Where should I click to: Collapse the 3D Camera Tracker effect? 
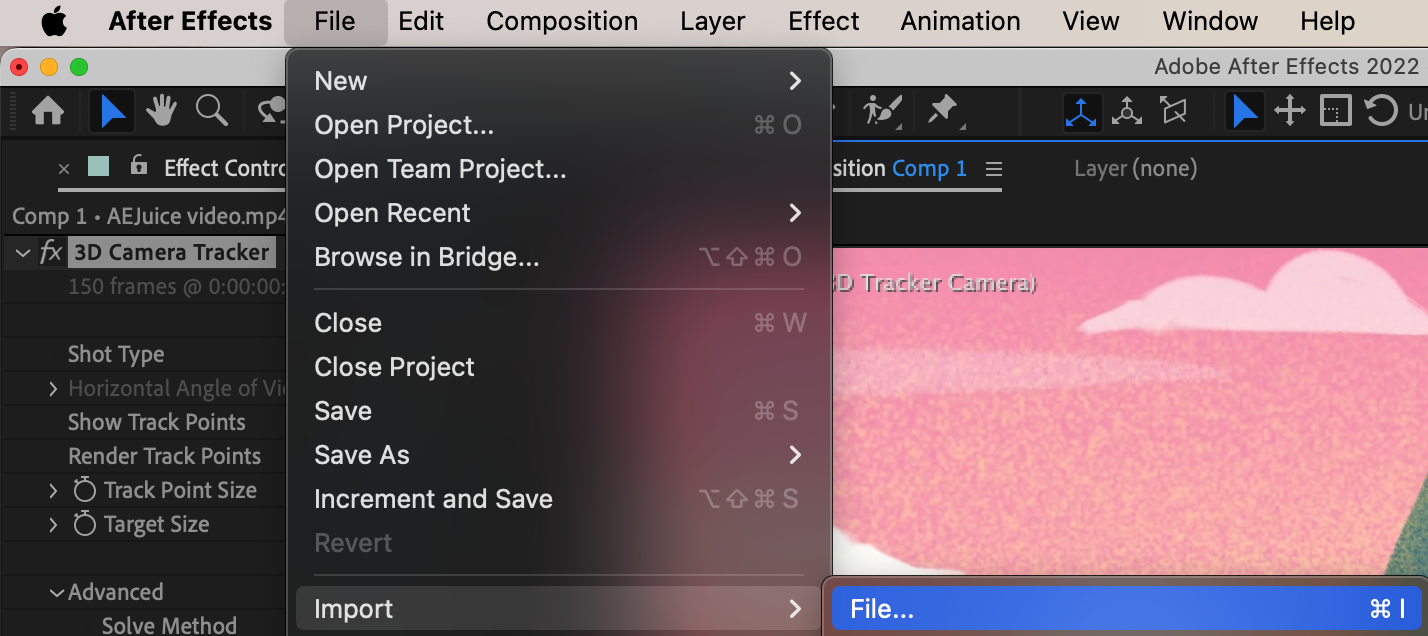click(x=22, y=253)
